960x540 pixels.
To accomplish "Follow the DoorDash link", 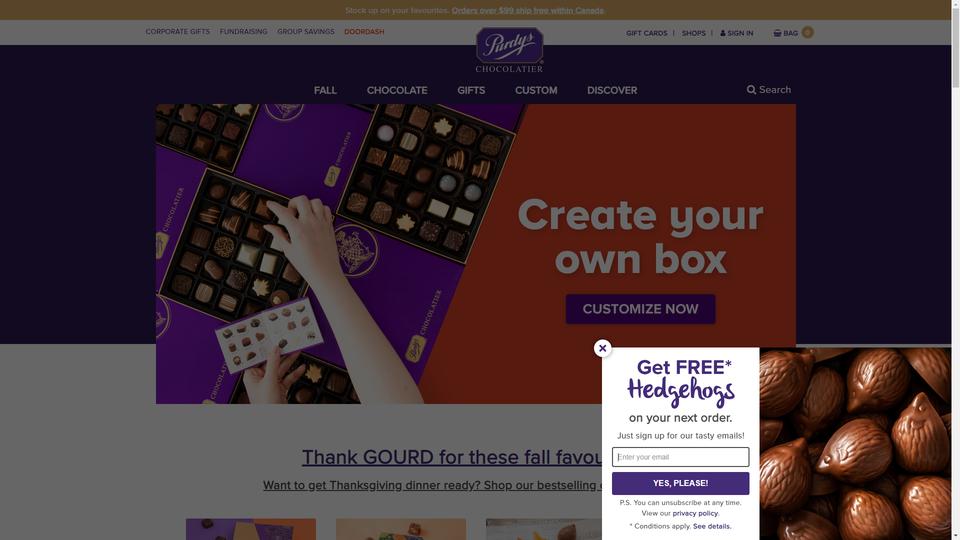I will click(x=364, y=32).
